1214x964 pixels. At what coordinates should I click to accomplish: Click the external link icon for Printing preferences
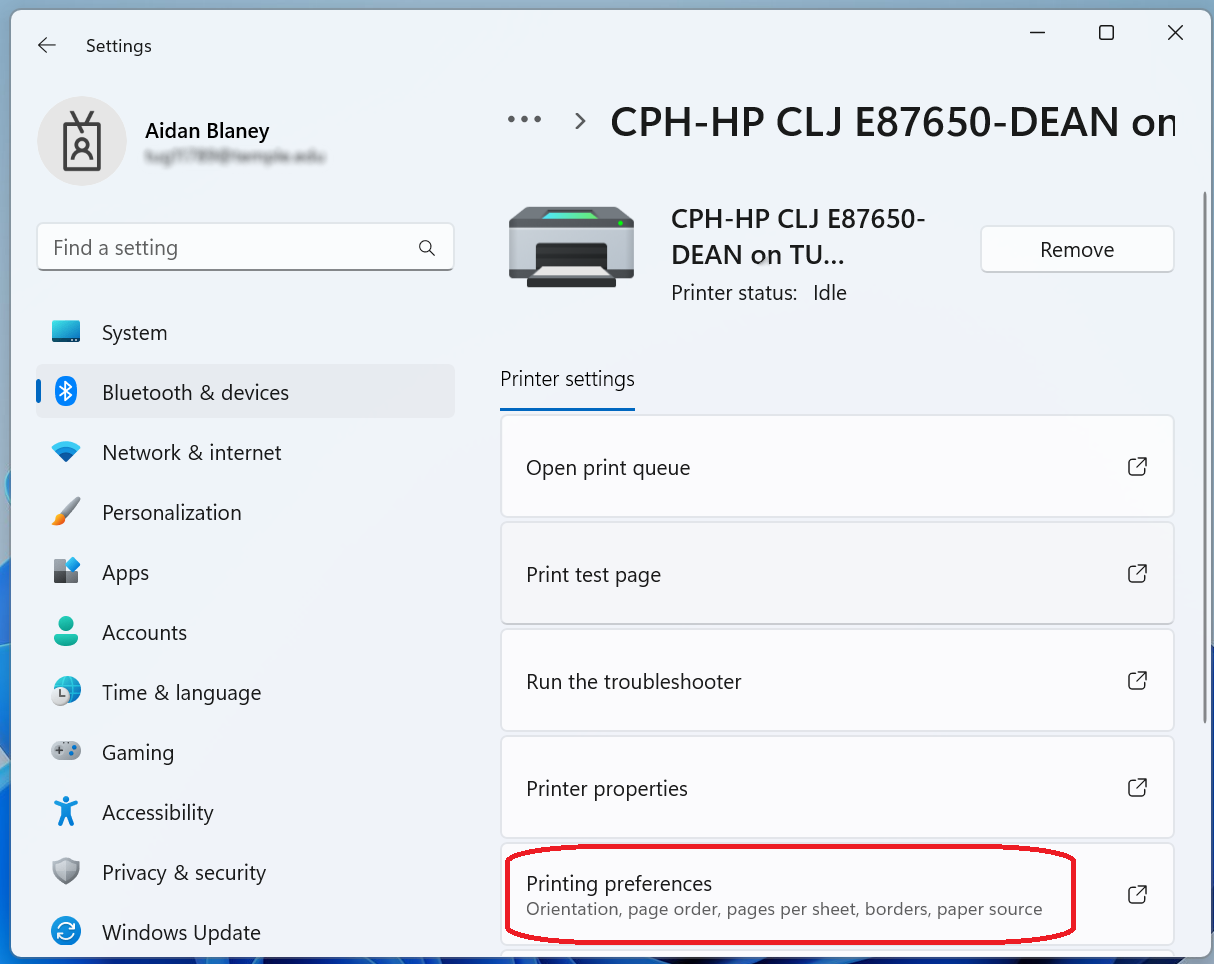point(1137,895)
